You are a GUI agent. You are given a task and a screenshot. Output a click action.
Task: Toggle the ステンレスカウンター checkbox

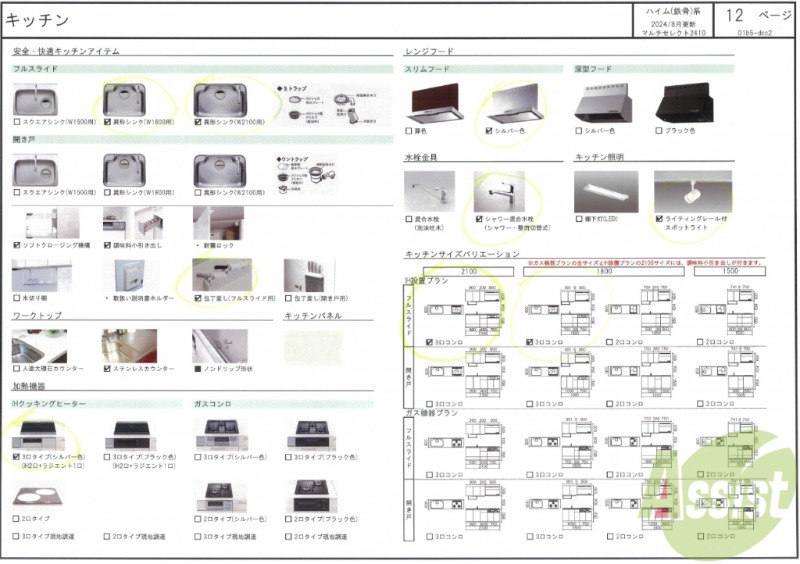(x=106, y=369)
